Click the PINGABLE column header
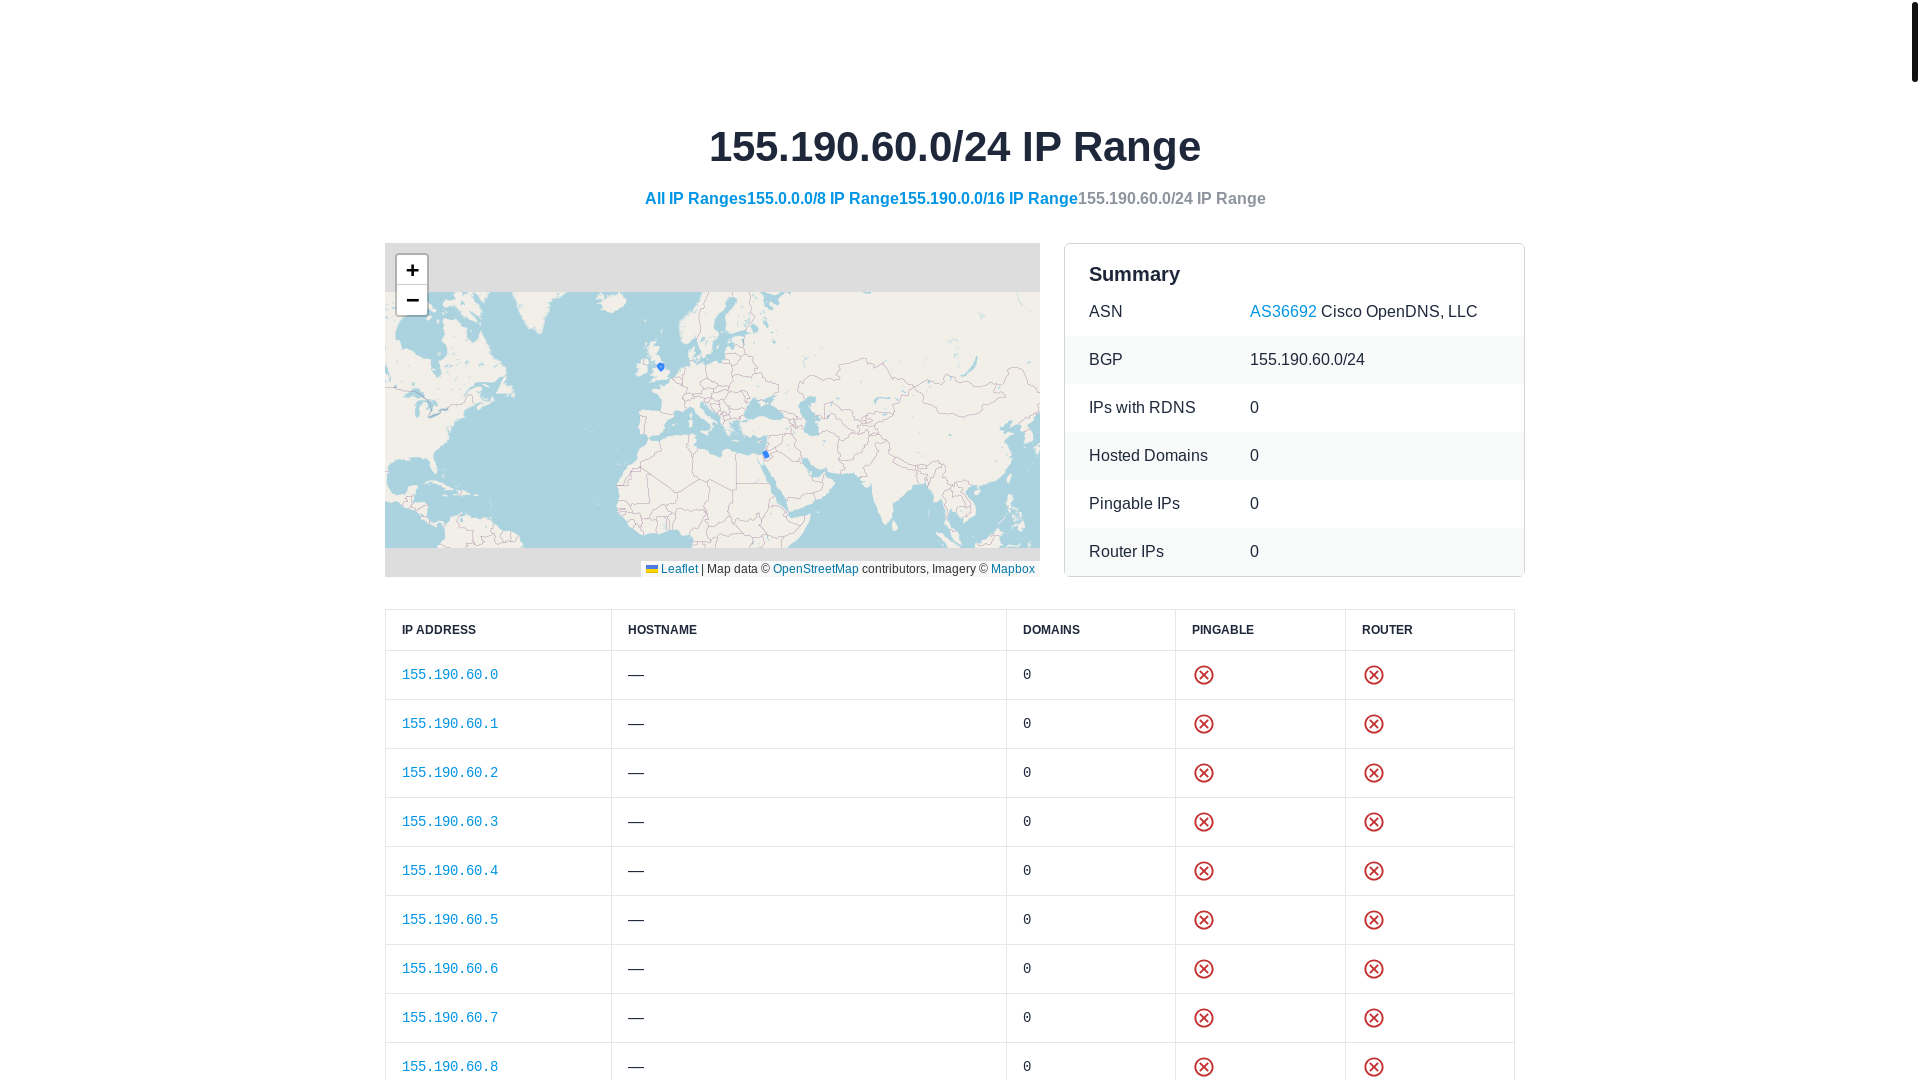The height and width of the screenshot is (1080, 1920). click(1260, 630)
